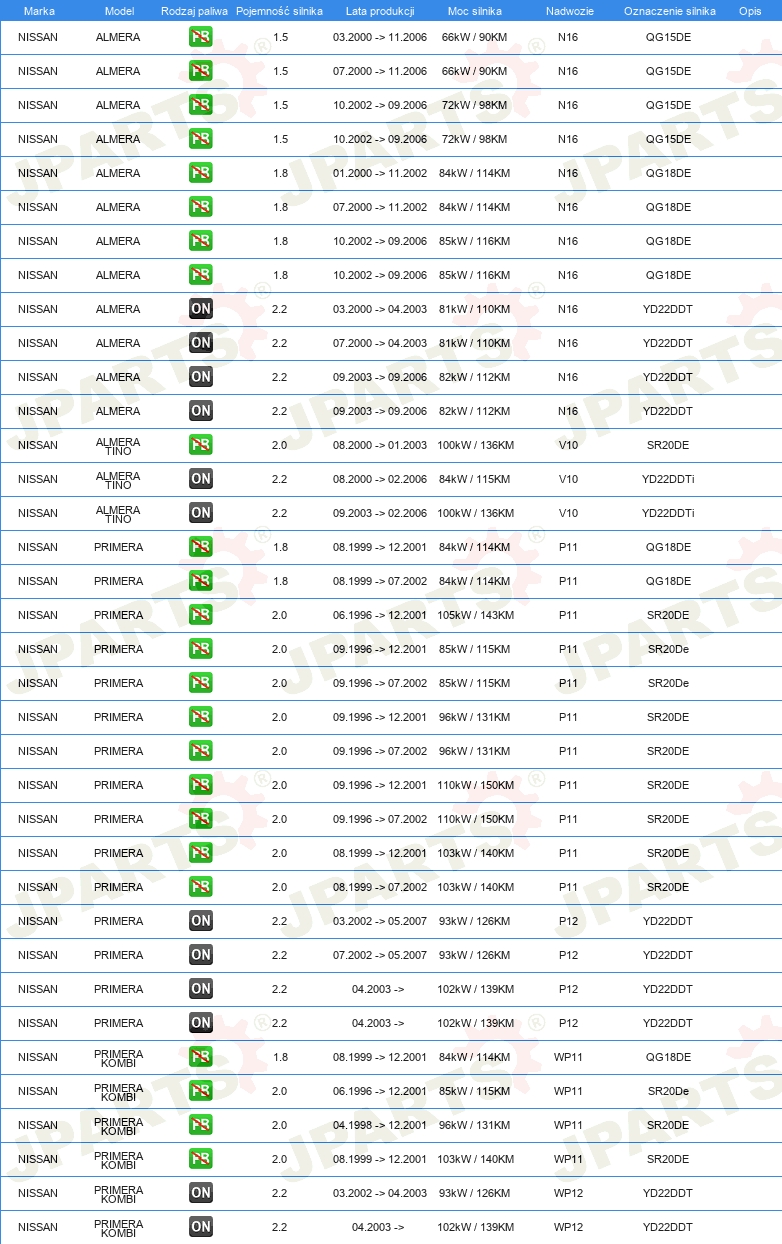The height and width of the screenshot is (1244, 782).
Task: Click petrol icon in Almera Tino SR20DE row
Action: (x=201, y=445)
